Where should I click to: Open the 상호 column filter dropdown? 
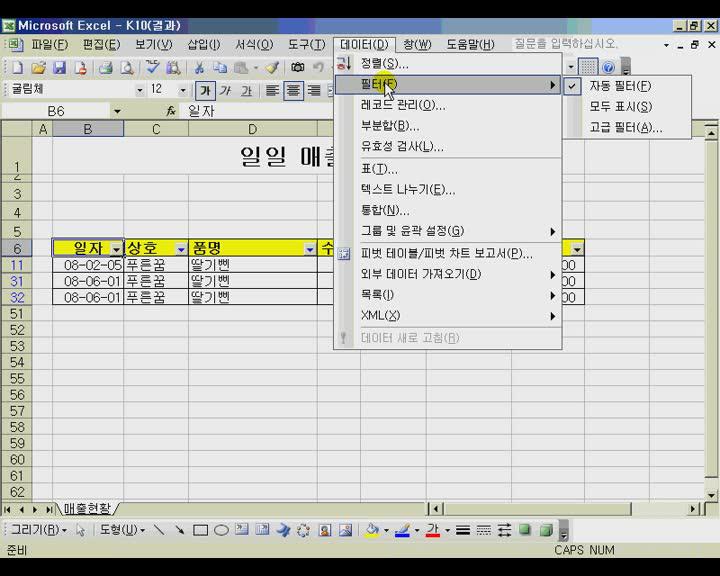tap(181, 249)
